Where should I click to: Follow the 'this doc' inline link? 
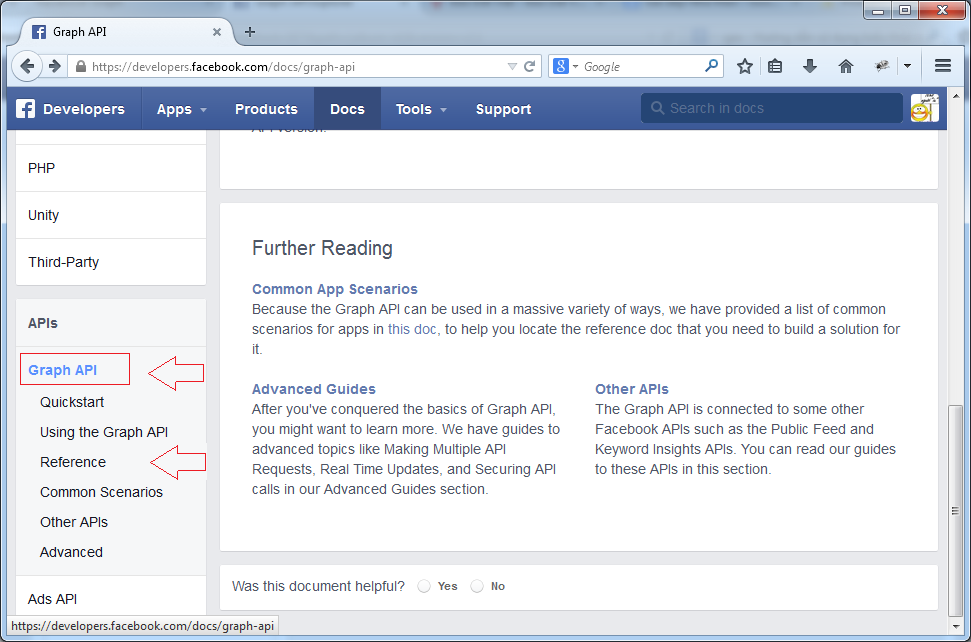(x=412, y=329)
